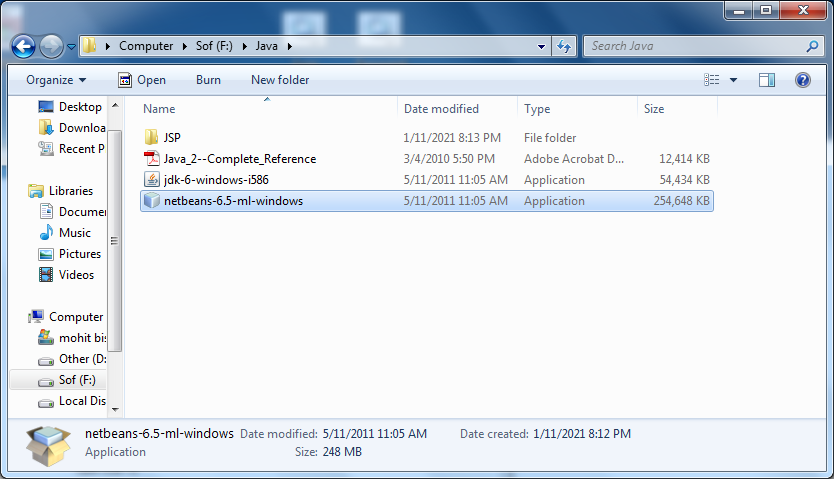Click the Adobe Acrobat D... type cell
834x479 pixels.
(x=574, y=159)
